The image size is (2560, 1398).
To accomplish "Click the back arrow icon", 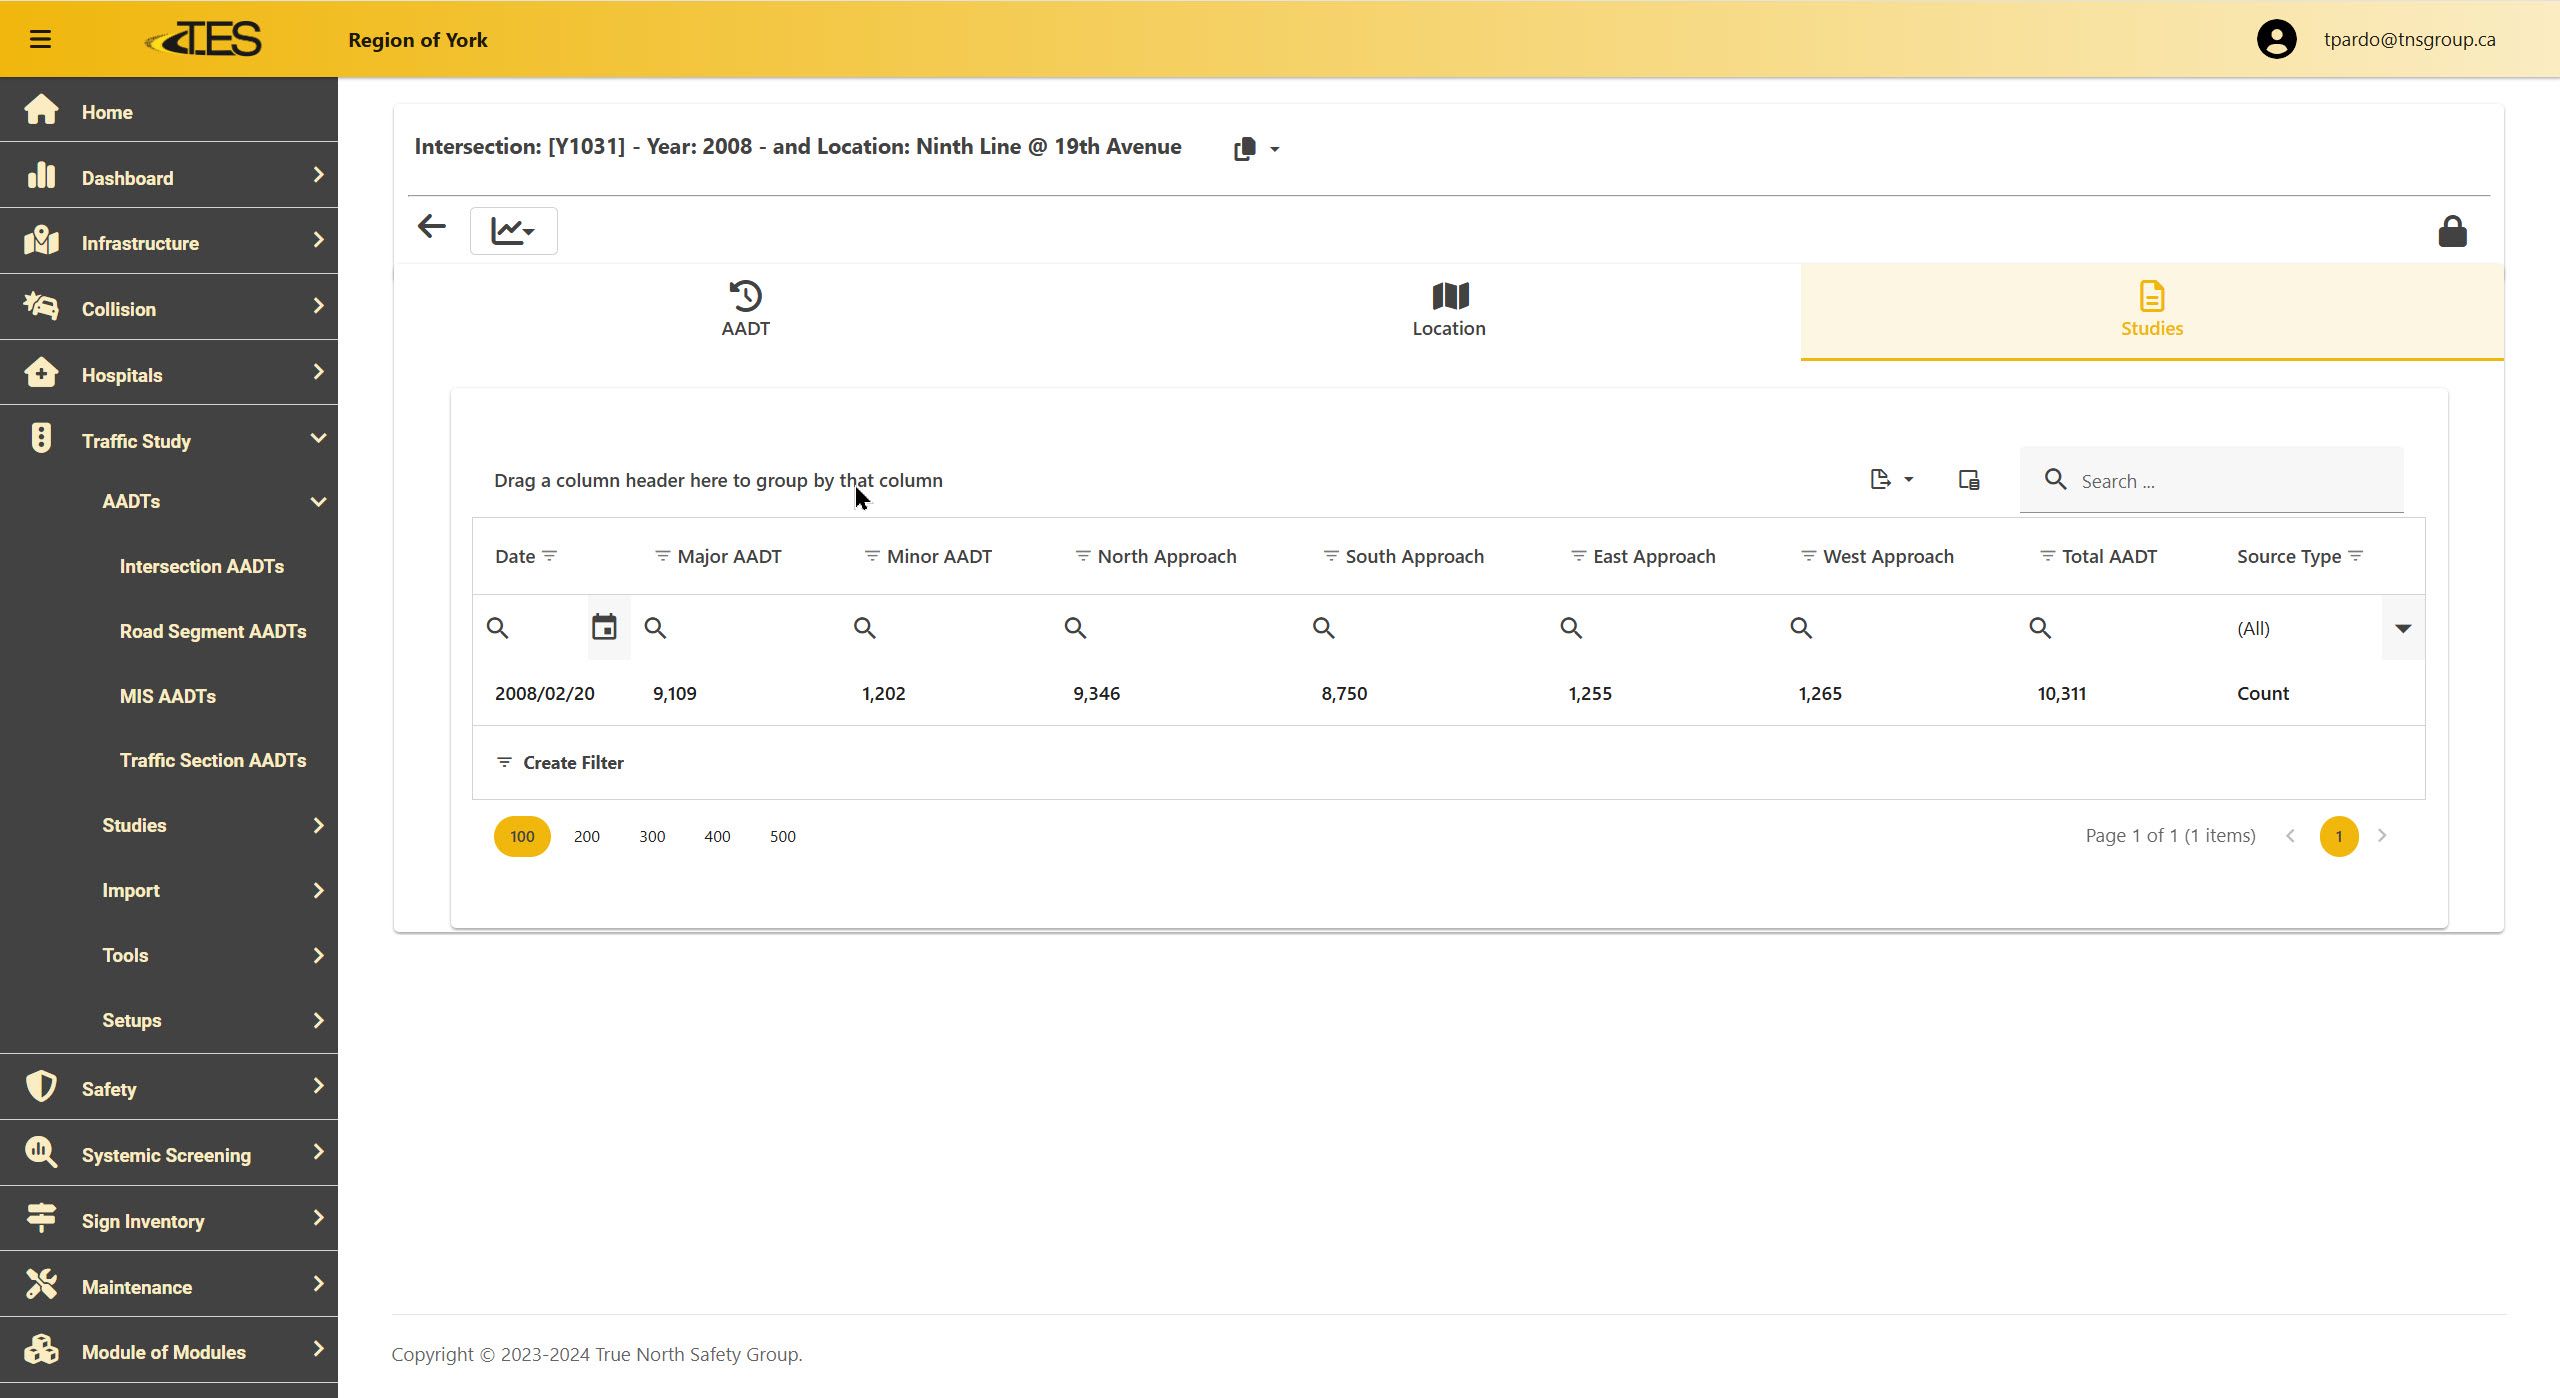I will 431,227.
